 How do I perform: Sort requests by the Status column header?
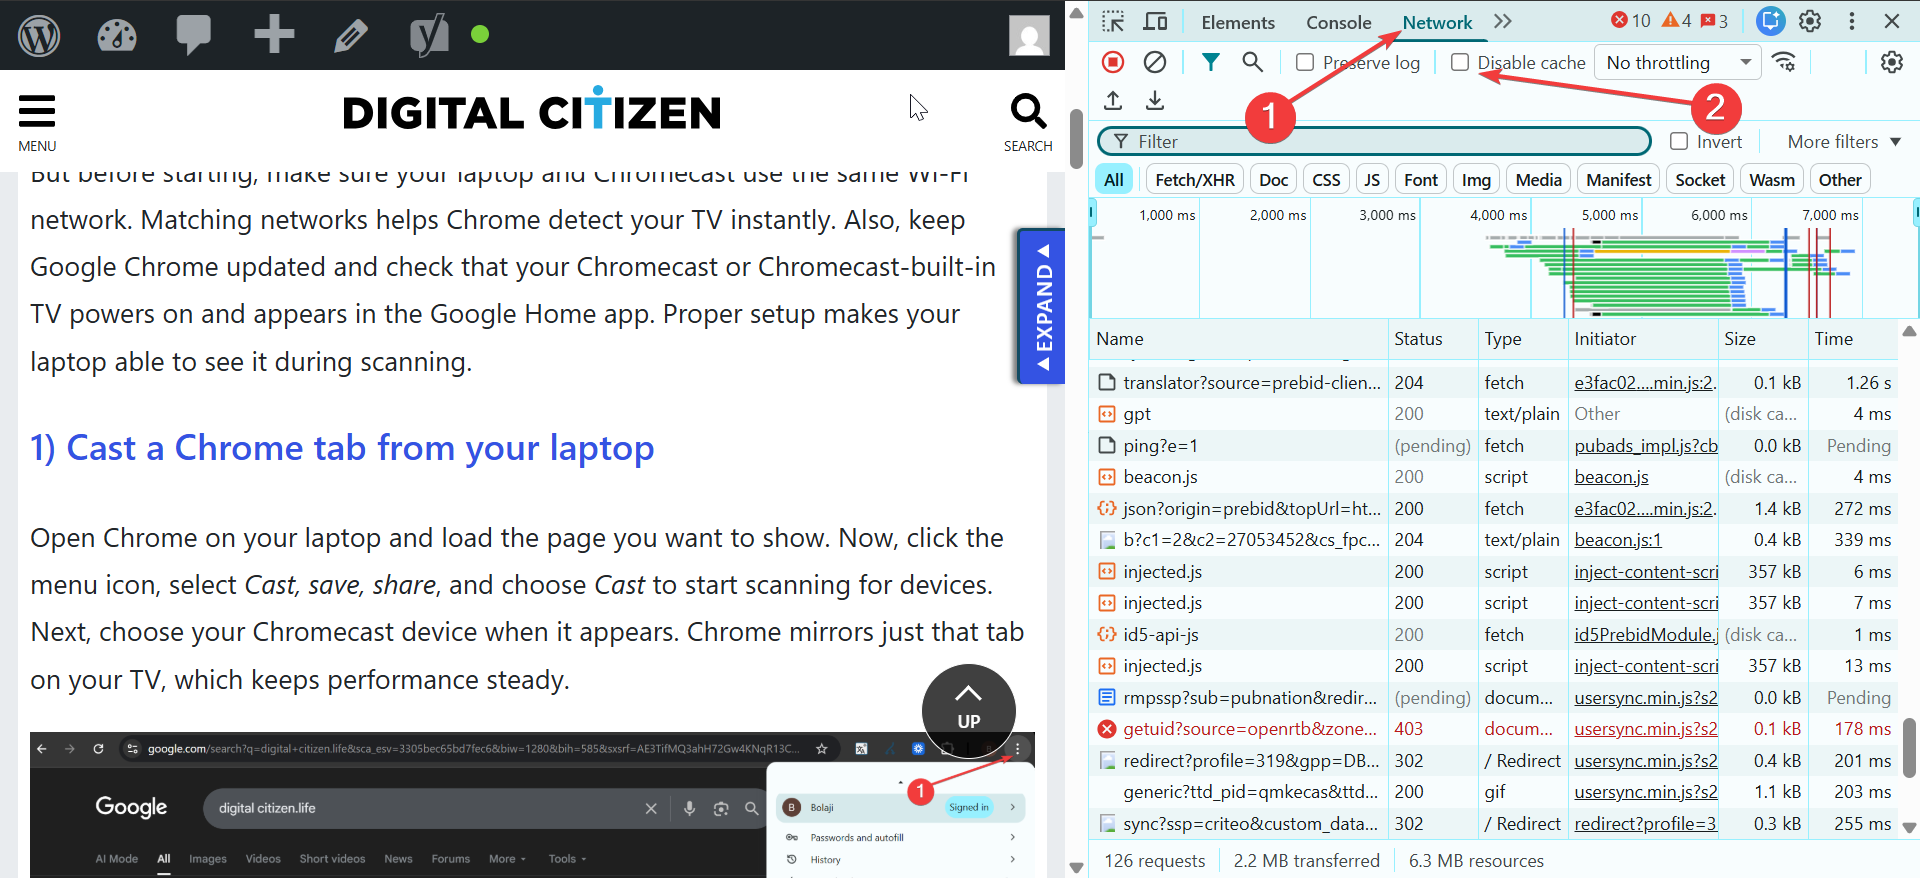(1433, 339)
